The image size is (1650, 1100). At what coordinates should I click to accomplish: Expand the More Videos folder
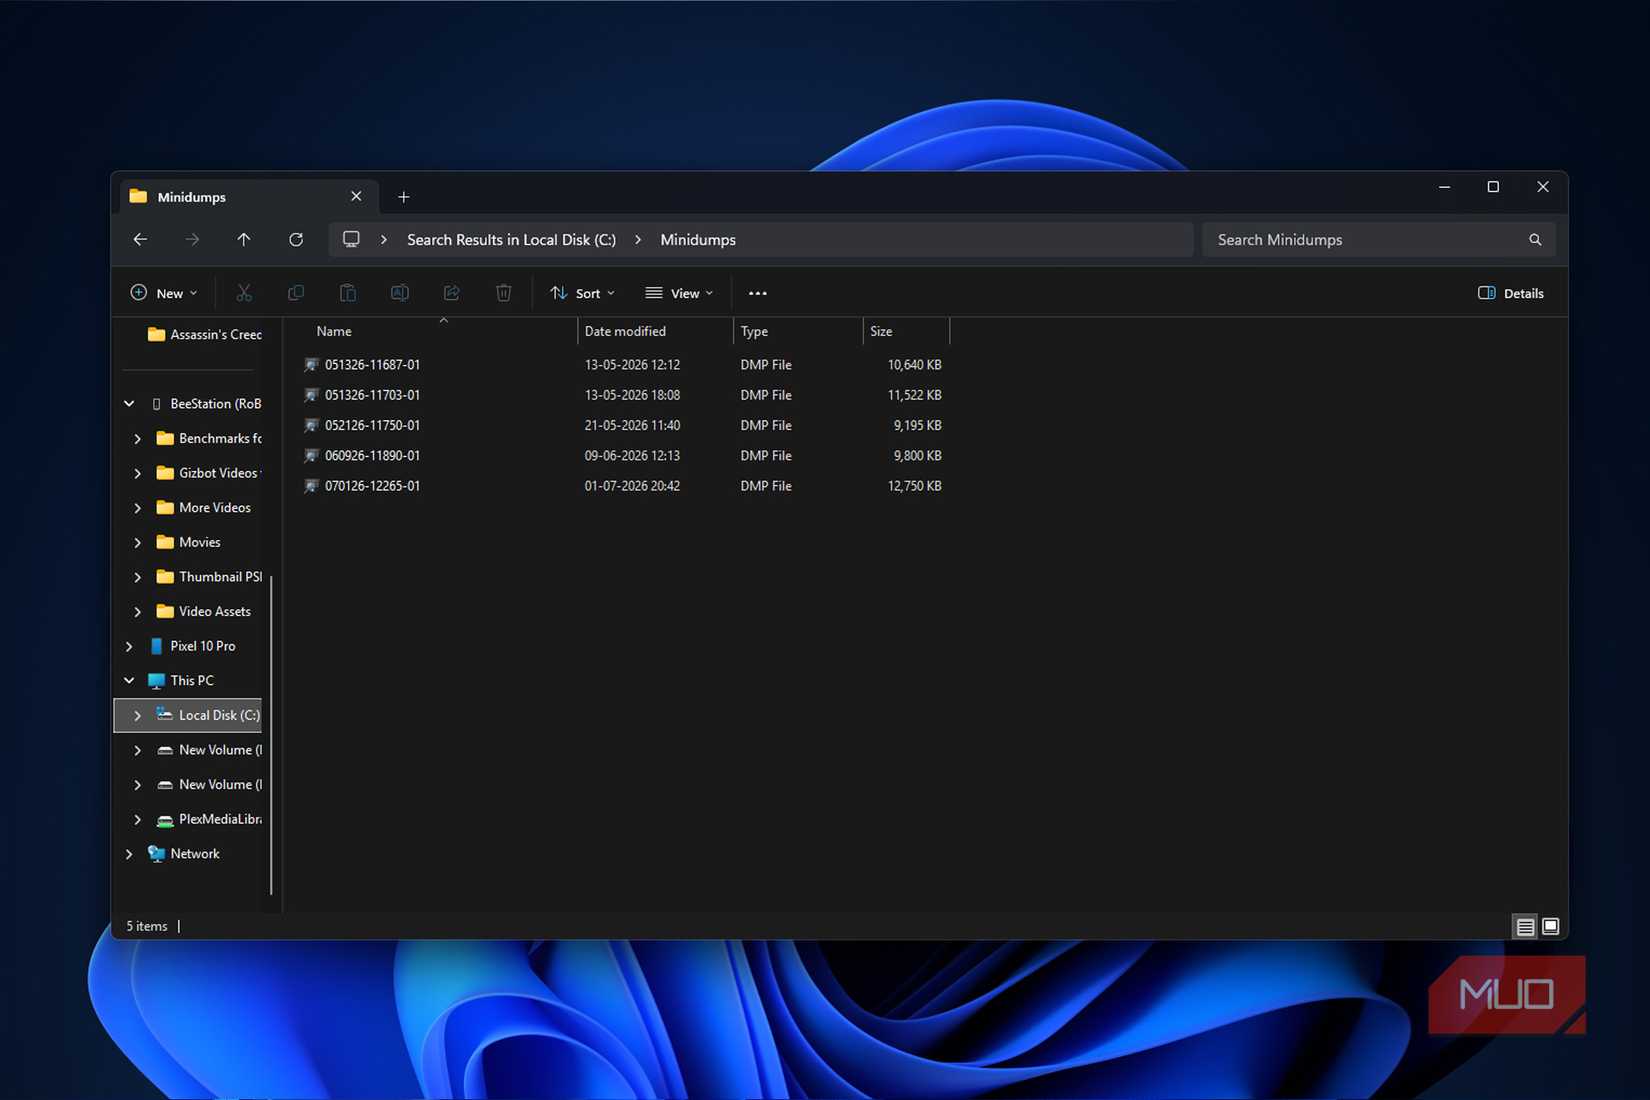[138, 508]
